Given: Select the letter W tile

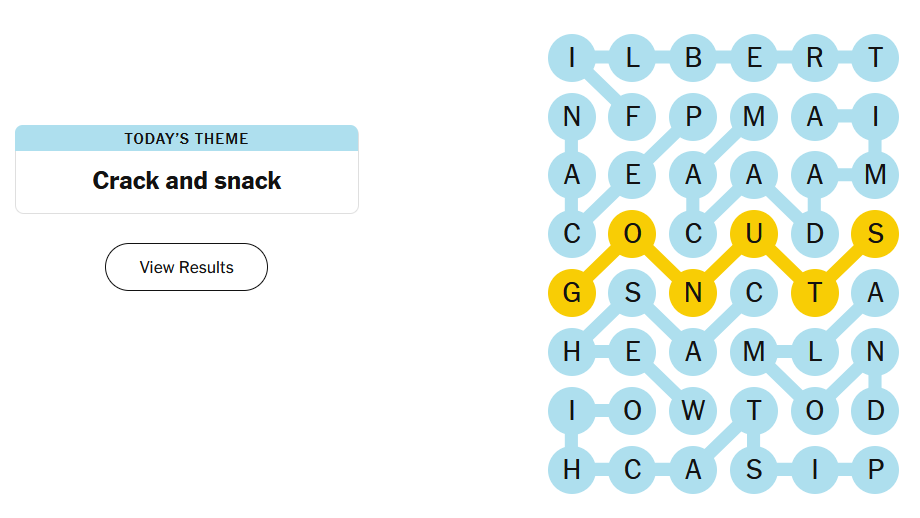Looking at the screenshot, I should tap(693, 411).
